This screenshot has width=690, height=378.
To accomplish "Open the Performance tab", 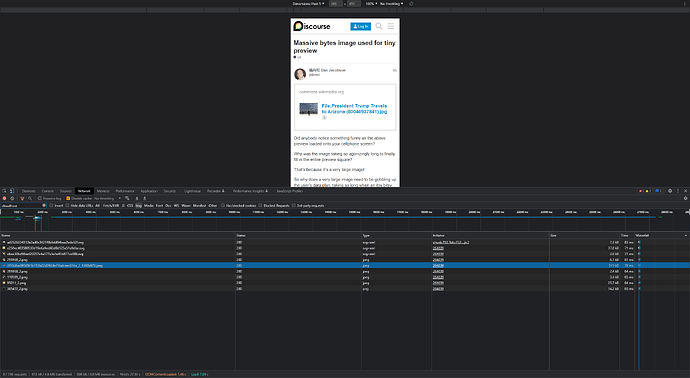I will (125, 191).
